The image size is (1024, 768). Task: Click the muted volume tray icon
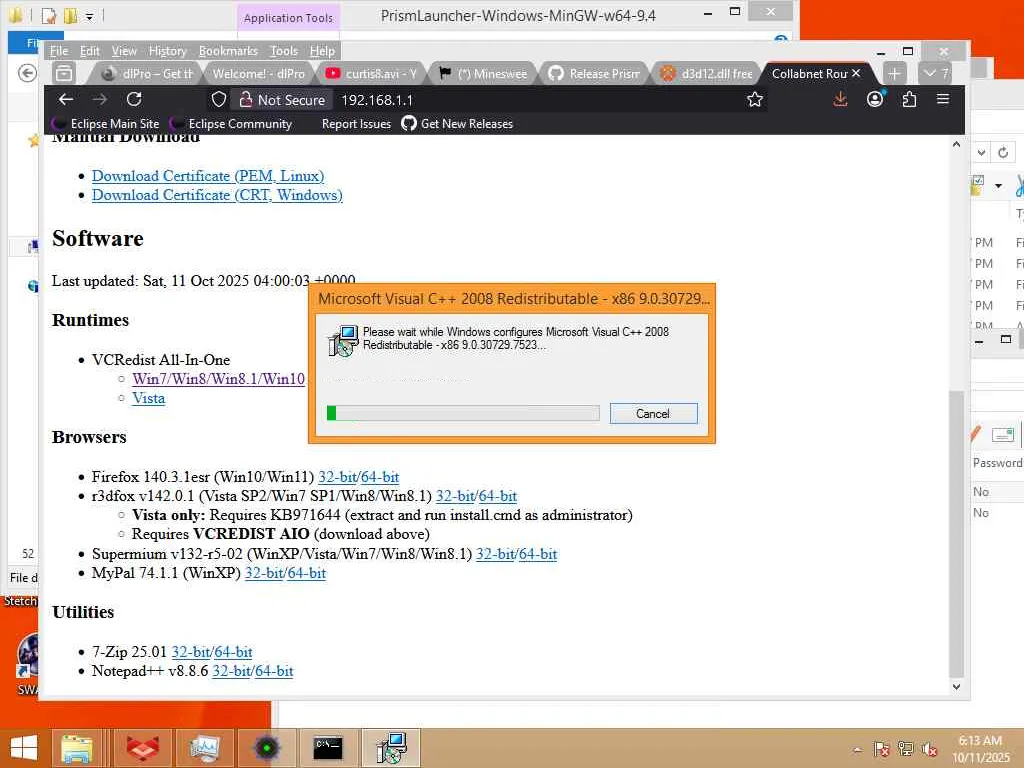(x=929, y=749)
